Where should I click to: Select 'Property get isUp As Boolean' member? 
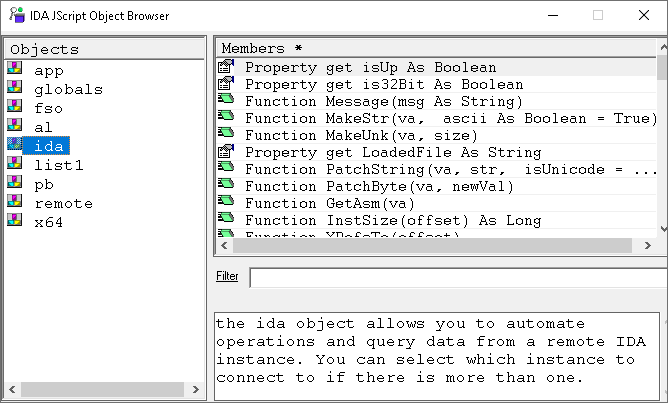click(436, 67)
